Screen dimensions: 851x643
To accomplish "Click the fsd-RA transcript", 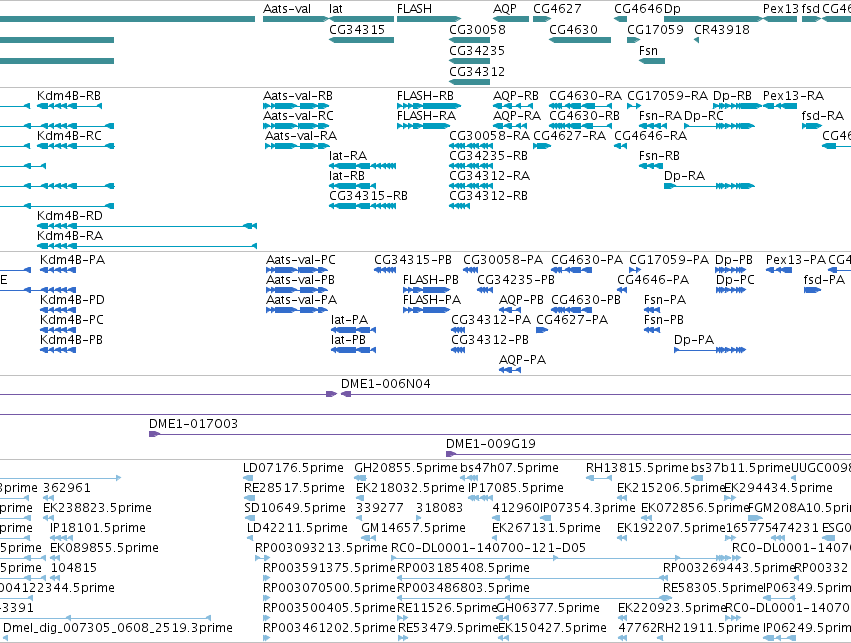I will (x=812, y=126).
